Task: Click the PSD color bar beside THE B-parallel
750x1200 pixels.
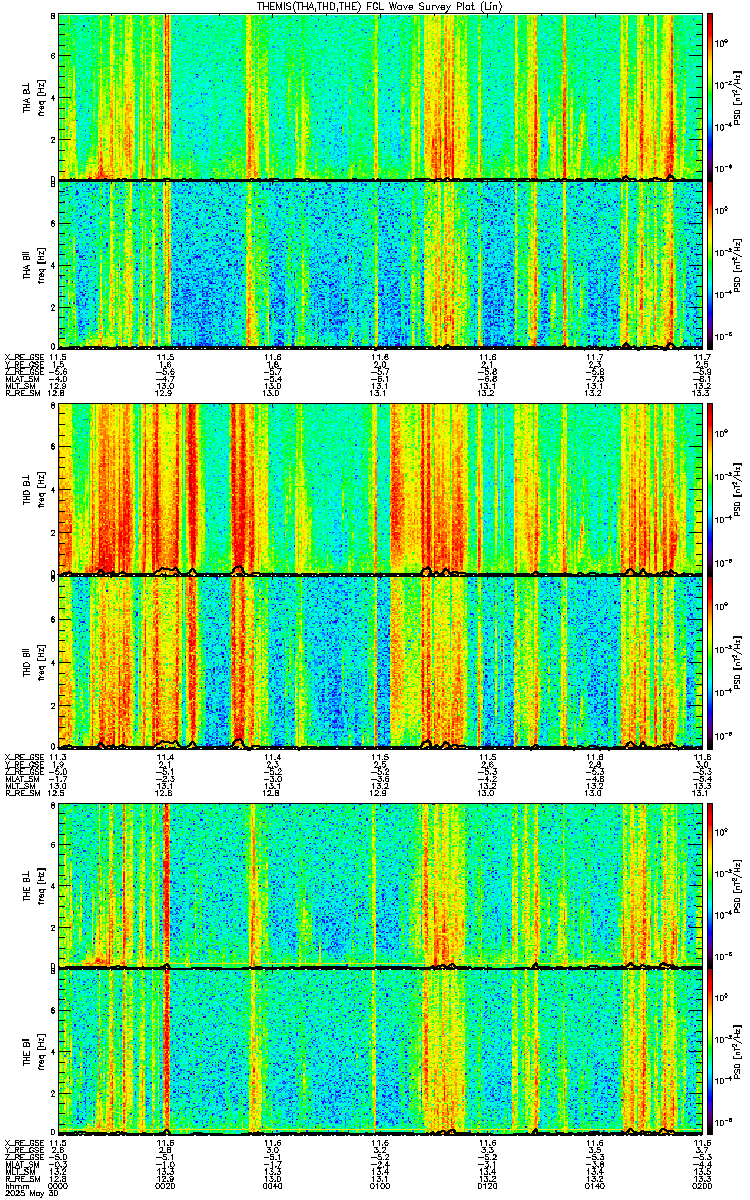Action: [x=711, y=1052]
